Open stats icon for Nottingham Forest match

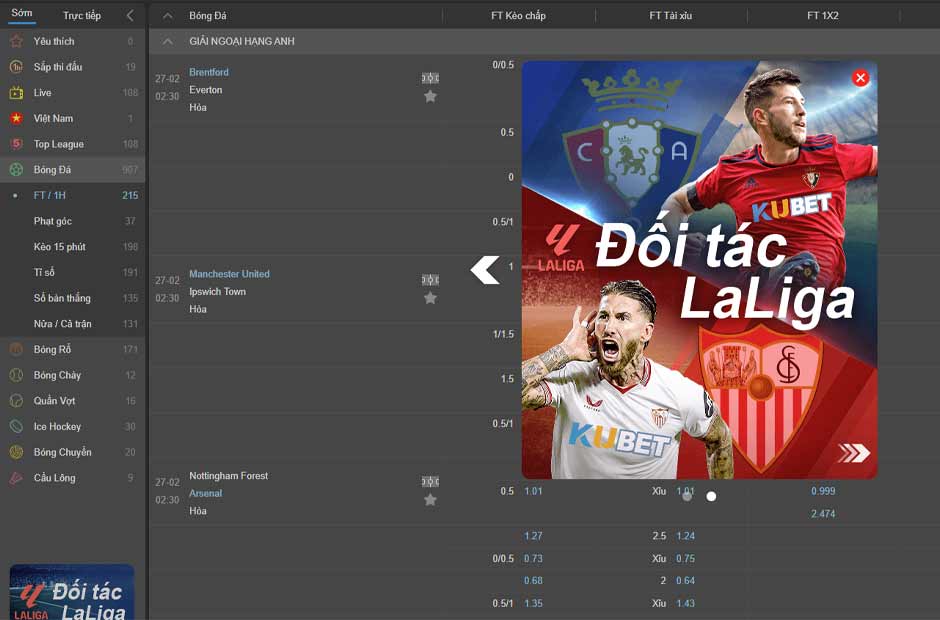[x=430, y=481]
